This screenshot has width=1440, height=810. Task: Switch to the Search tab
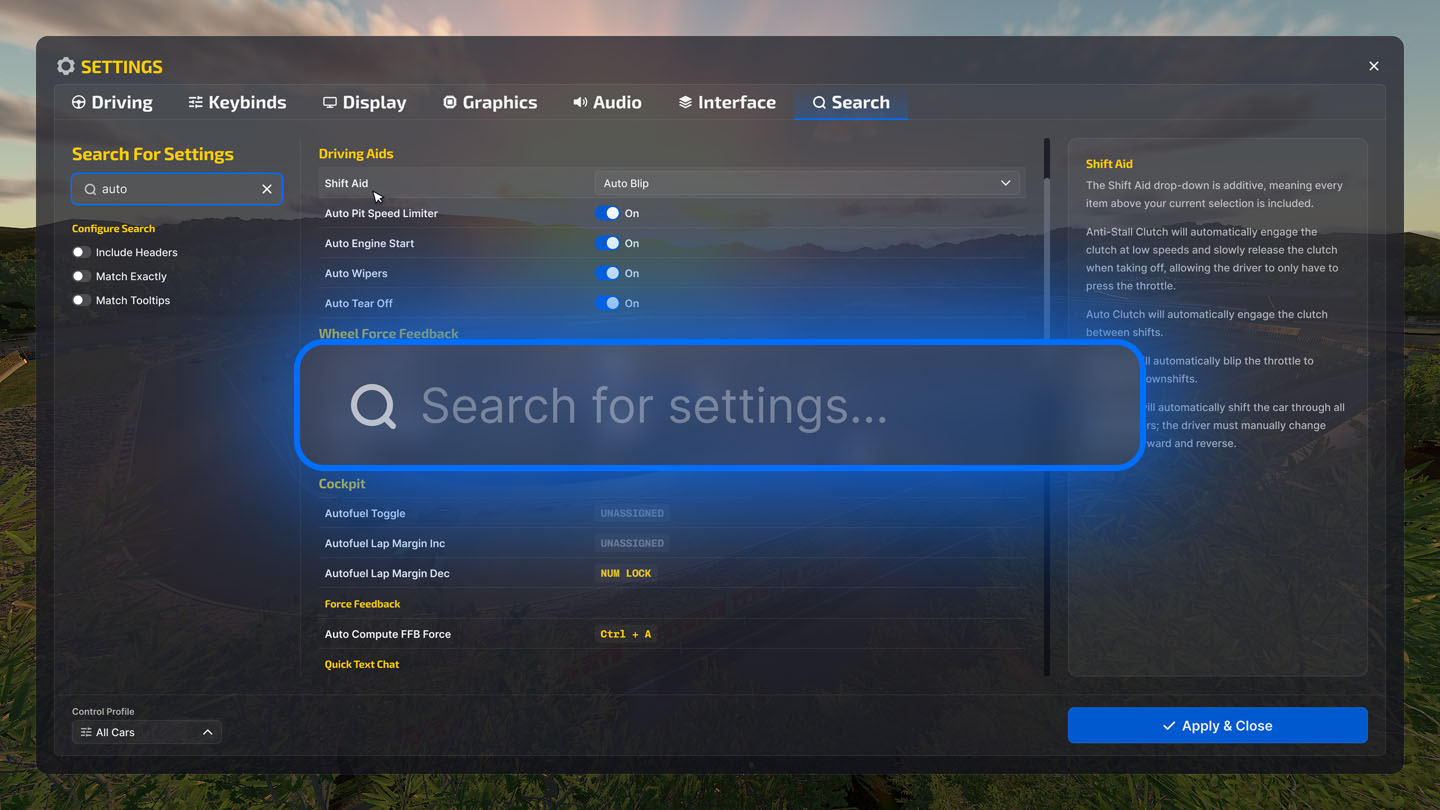[851, 103]
